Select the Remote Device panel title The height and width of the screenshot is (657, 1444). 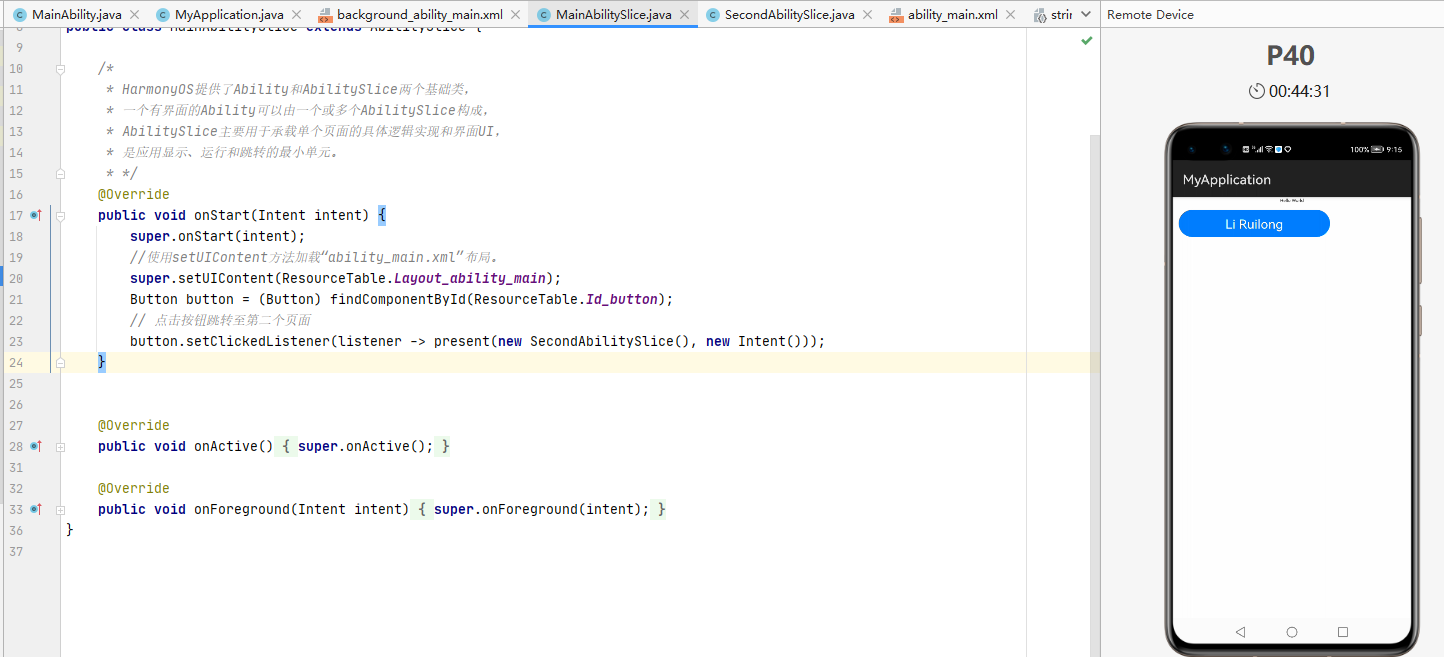point(1150,15)
